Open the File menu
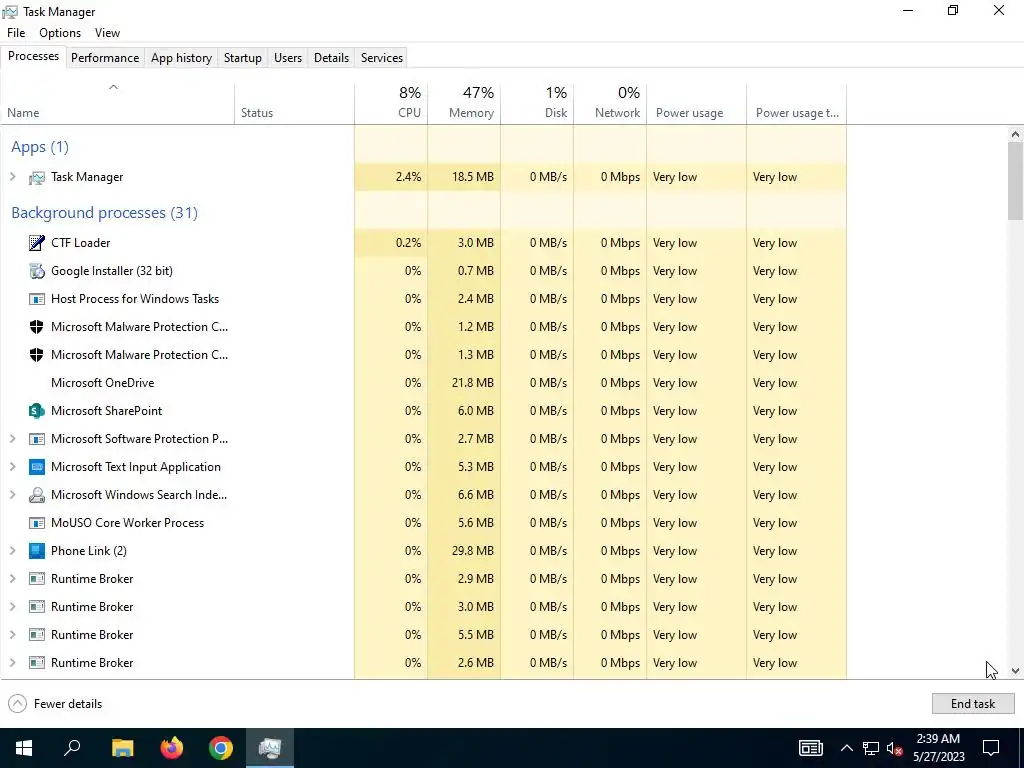Screen dimensions: 1024x768 pyautogui.click(x=16, y=33)
